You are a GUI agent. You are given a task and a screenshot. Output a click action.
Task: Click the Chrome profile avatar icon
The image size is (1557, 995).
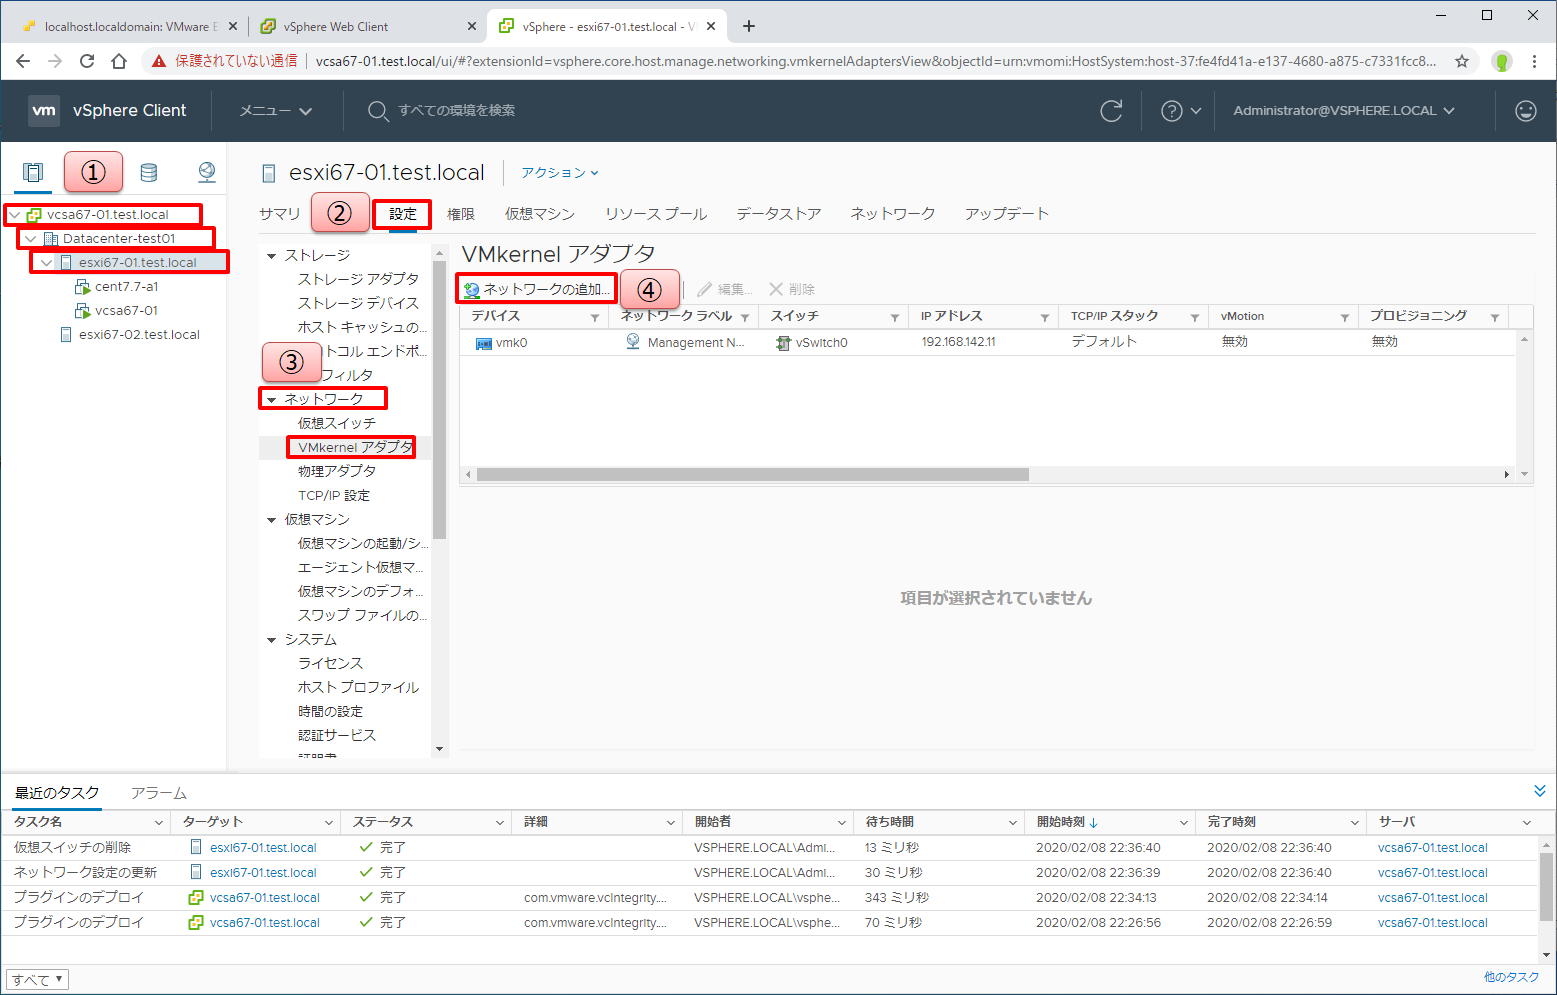coord(1501,61)
